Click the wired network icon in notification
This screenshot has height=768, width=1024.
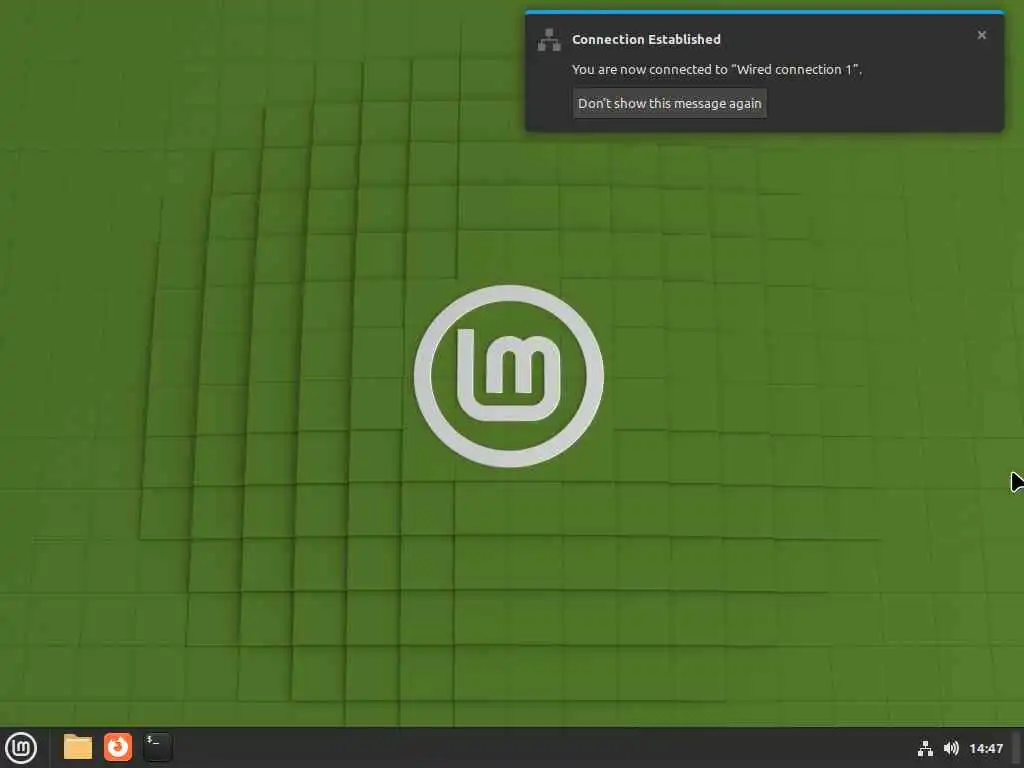549,40
